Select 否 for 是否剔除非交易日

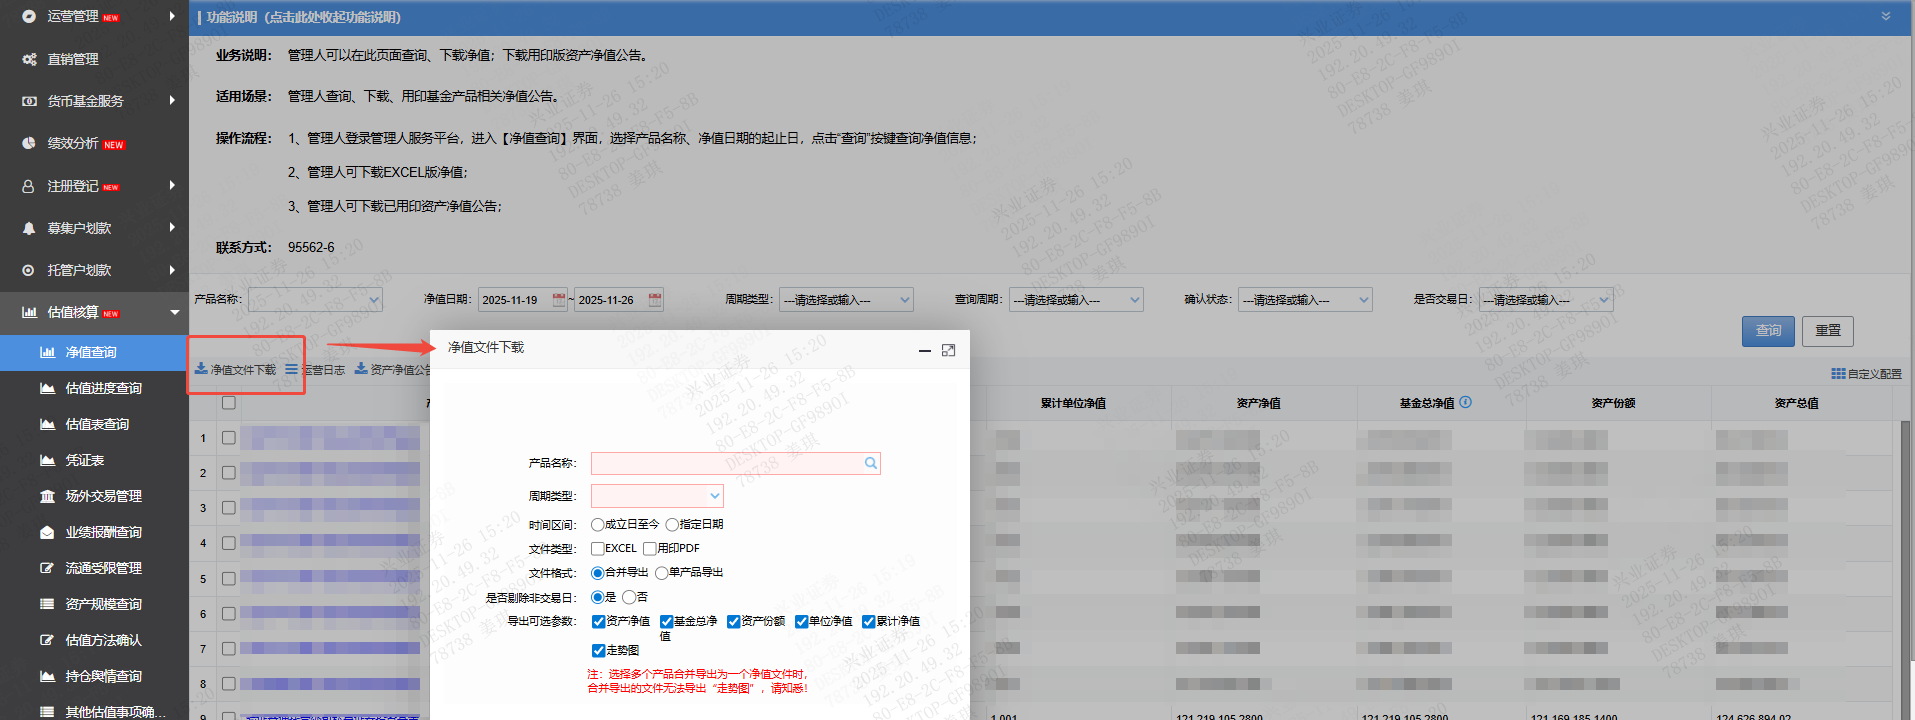click(628, 597)
